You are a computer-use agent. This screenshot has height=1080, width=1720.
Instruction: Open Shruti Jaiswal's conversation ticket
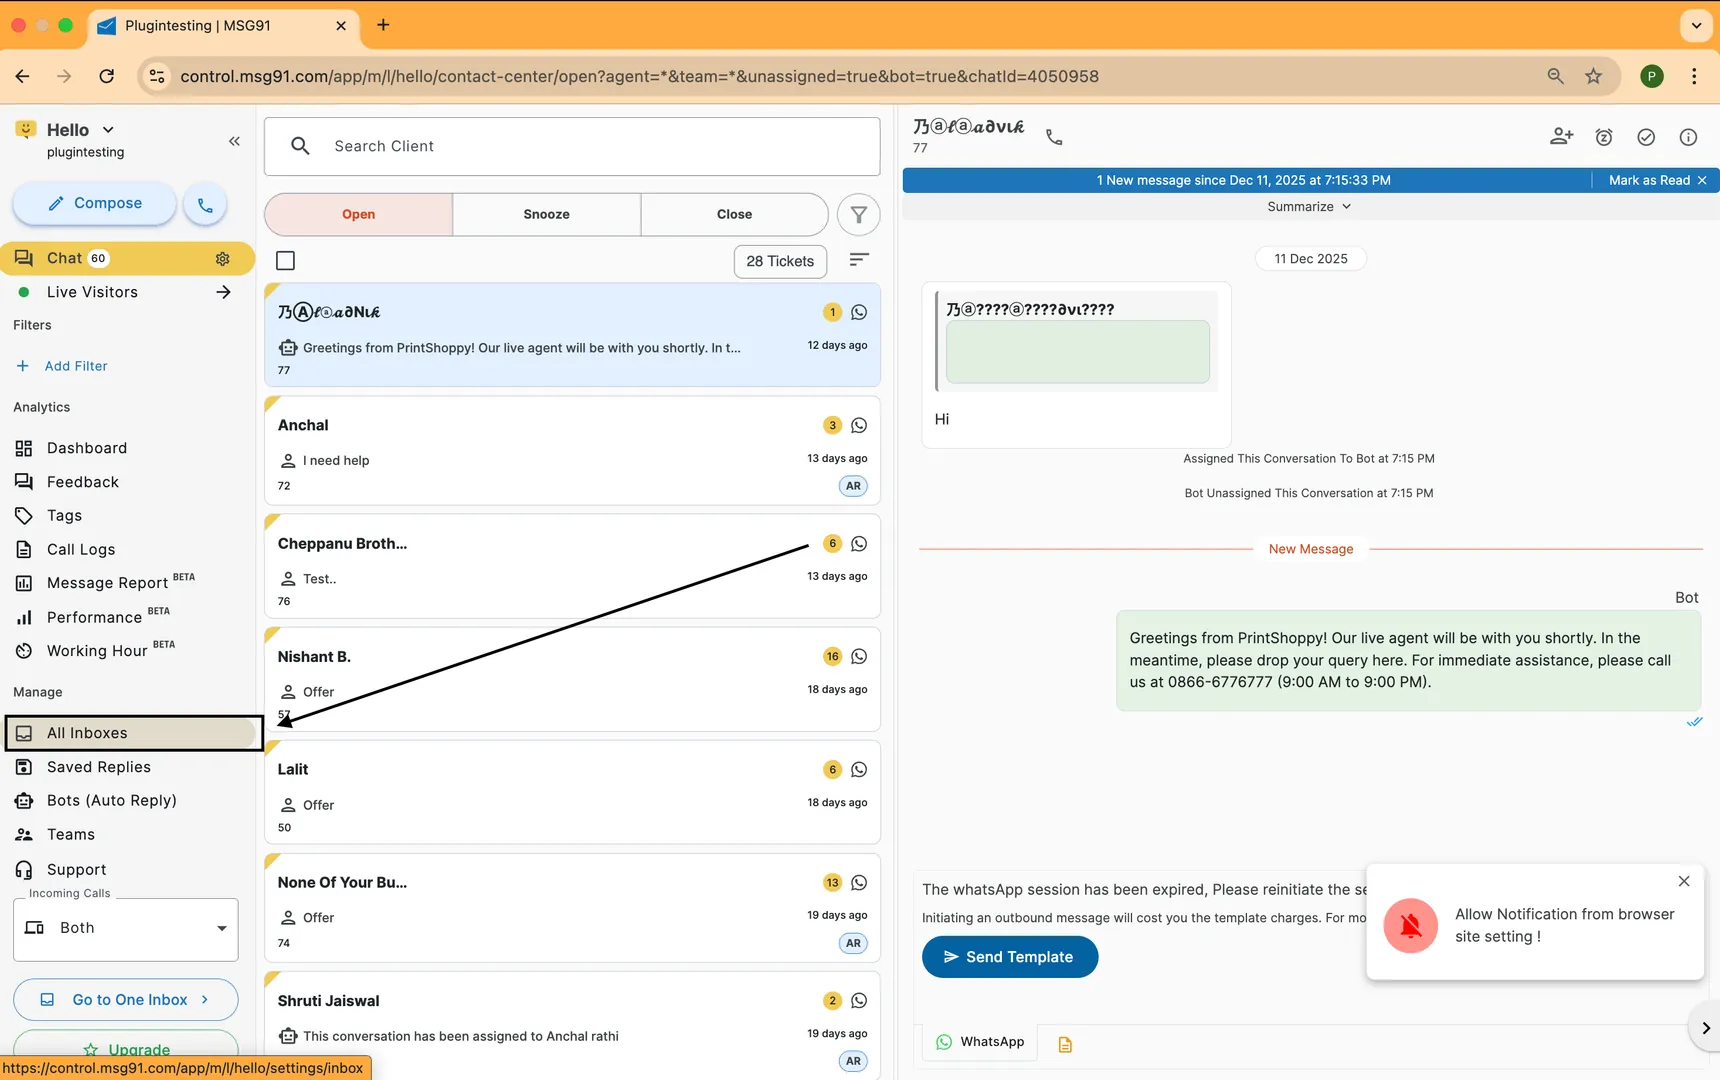tap(573, 1026)
